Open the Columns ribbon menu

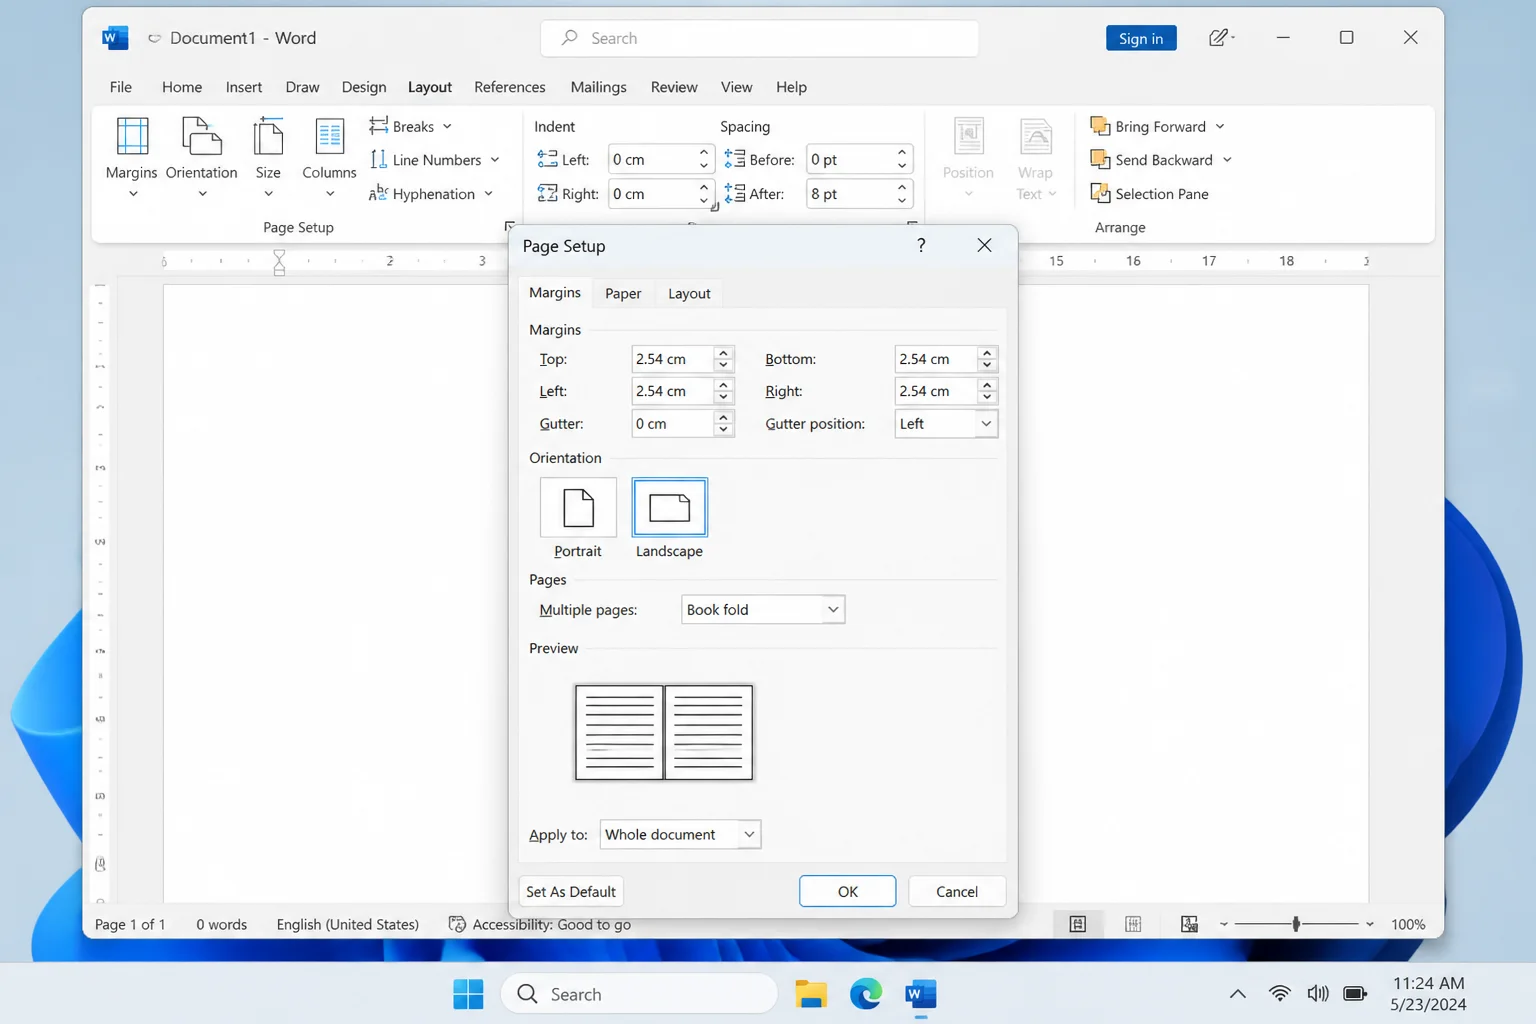tap(329, 158)
